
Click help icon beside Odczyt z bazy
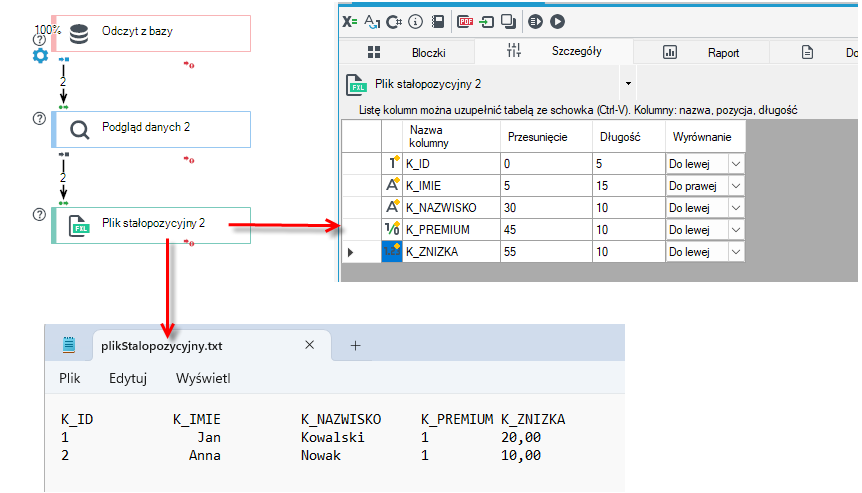point(39,40)
